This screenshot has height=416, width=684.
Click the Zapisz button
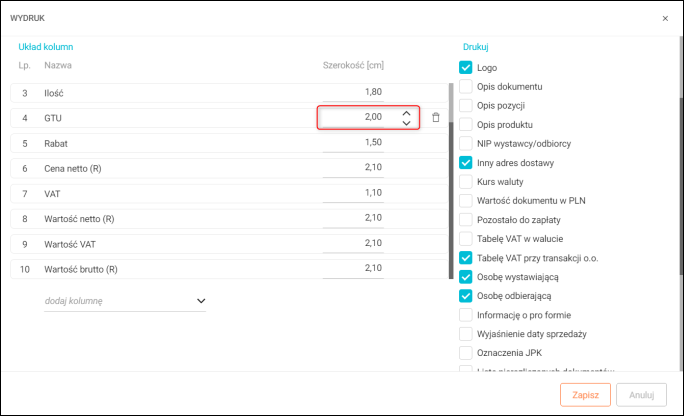pos(585,394)
